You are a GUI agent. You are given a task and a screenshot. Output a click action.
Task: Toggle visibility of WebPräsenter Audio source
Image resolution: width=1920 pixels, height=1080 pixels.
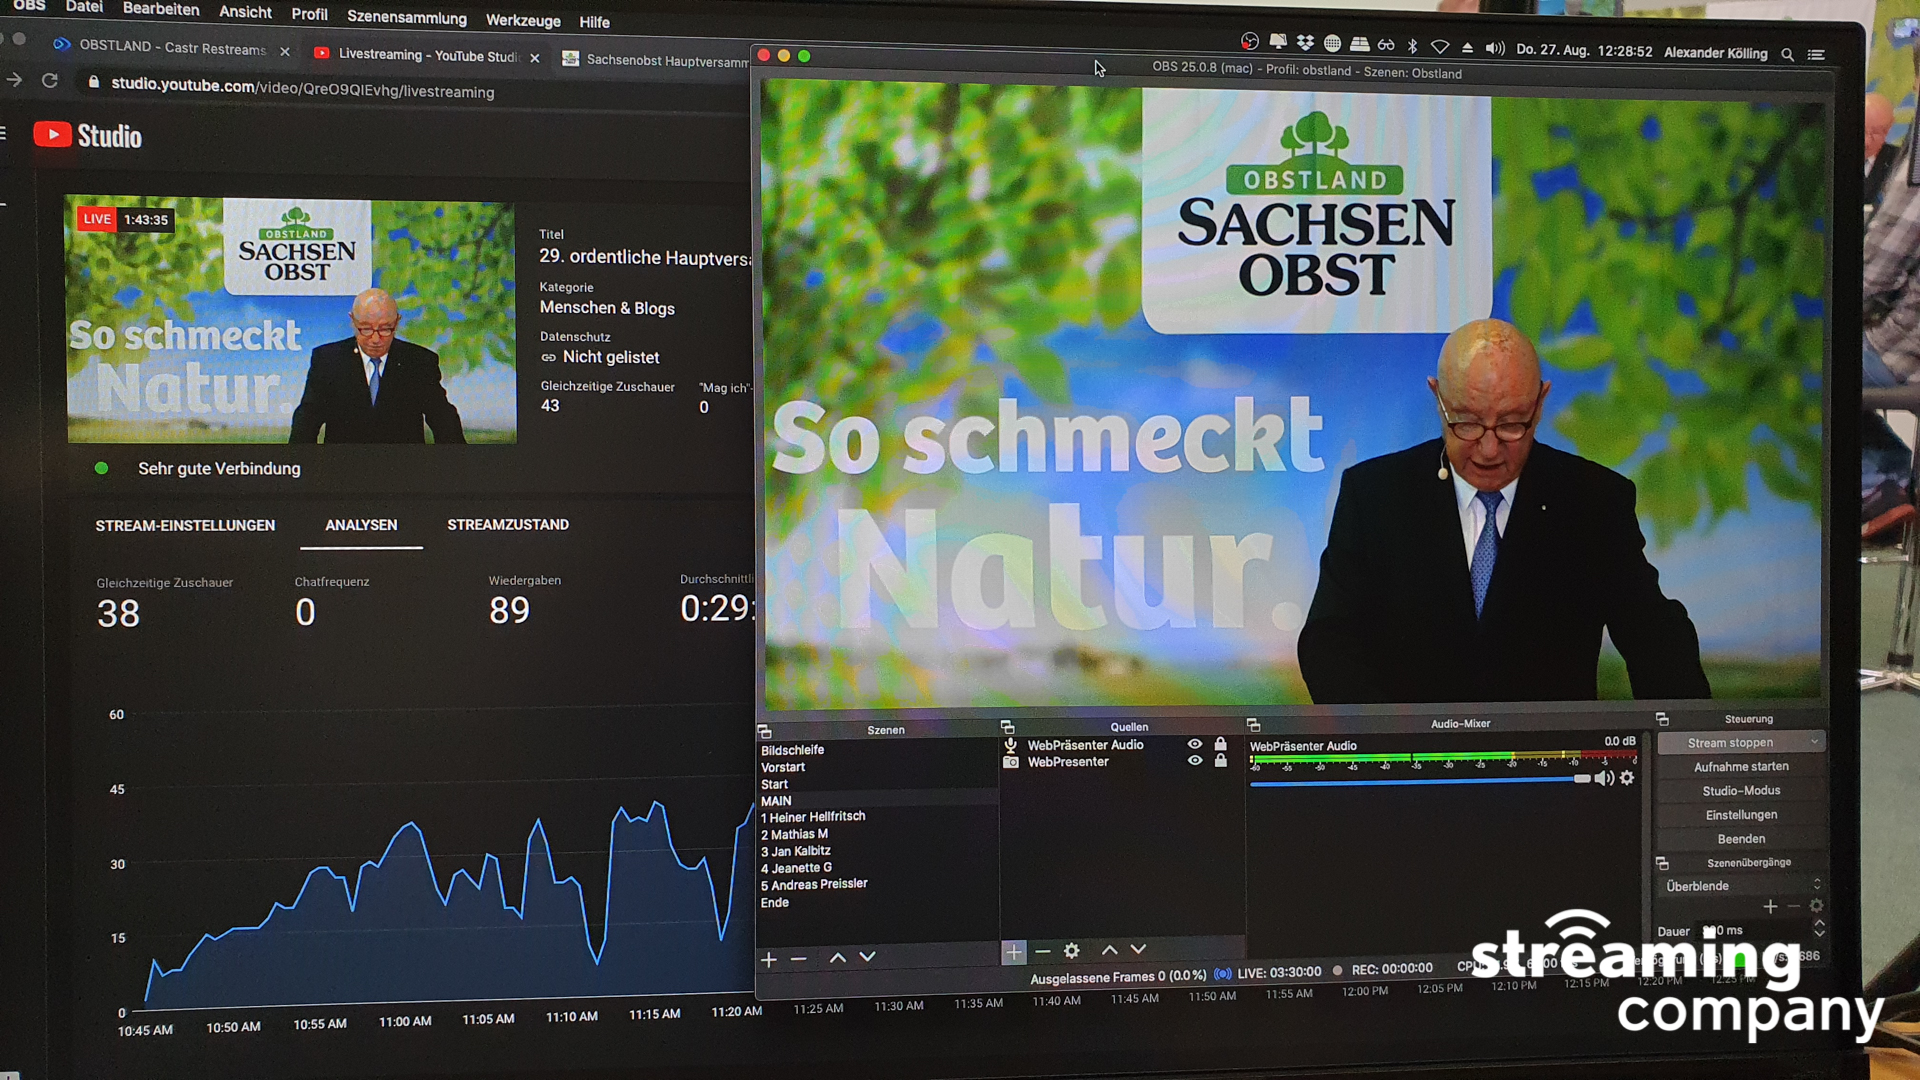point(1194,744)
